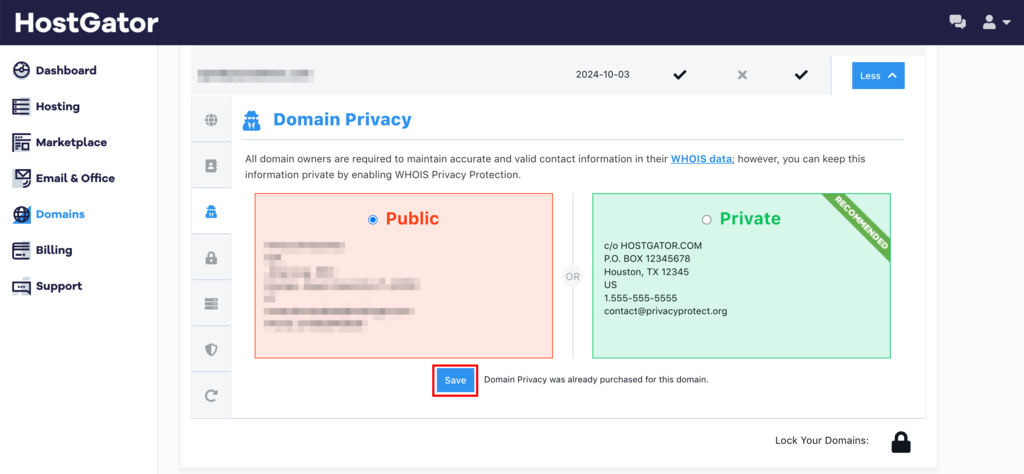The width and height of the screenshot is (1024, 474).
Task: Click the contact@privacyprotect.org text
Action: [665, 311]
